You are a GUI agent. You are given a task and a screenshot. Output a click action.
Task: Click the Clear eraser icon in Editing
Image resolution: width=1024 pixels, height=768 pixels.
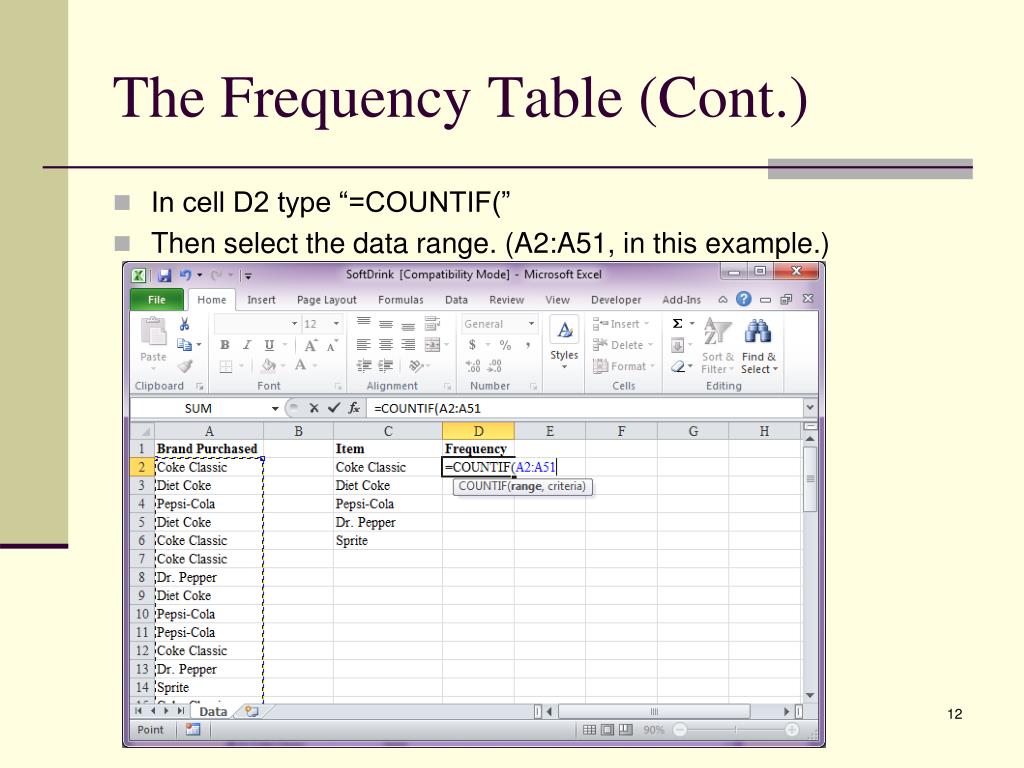[x=678, y=366]
